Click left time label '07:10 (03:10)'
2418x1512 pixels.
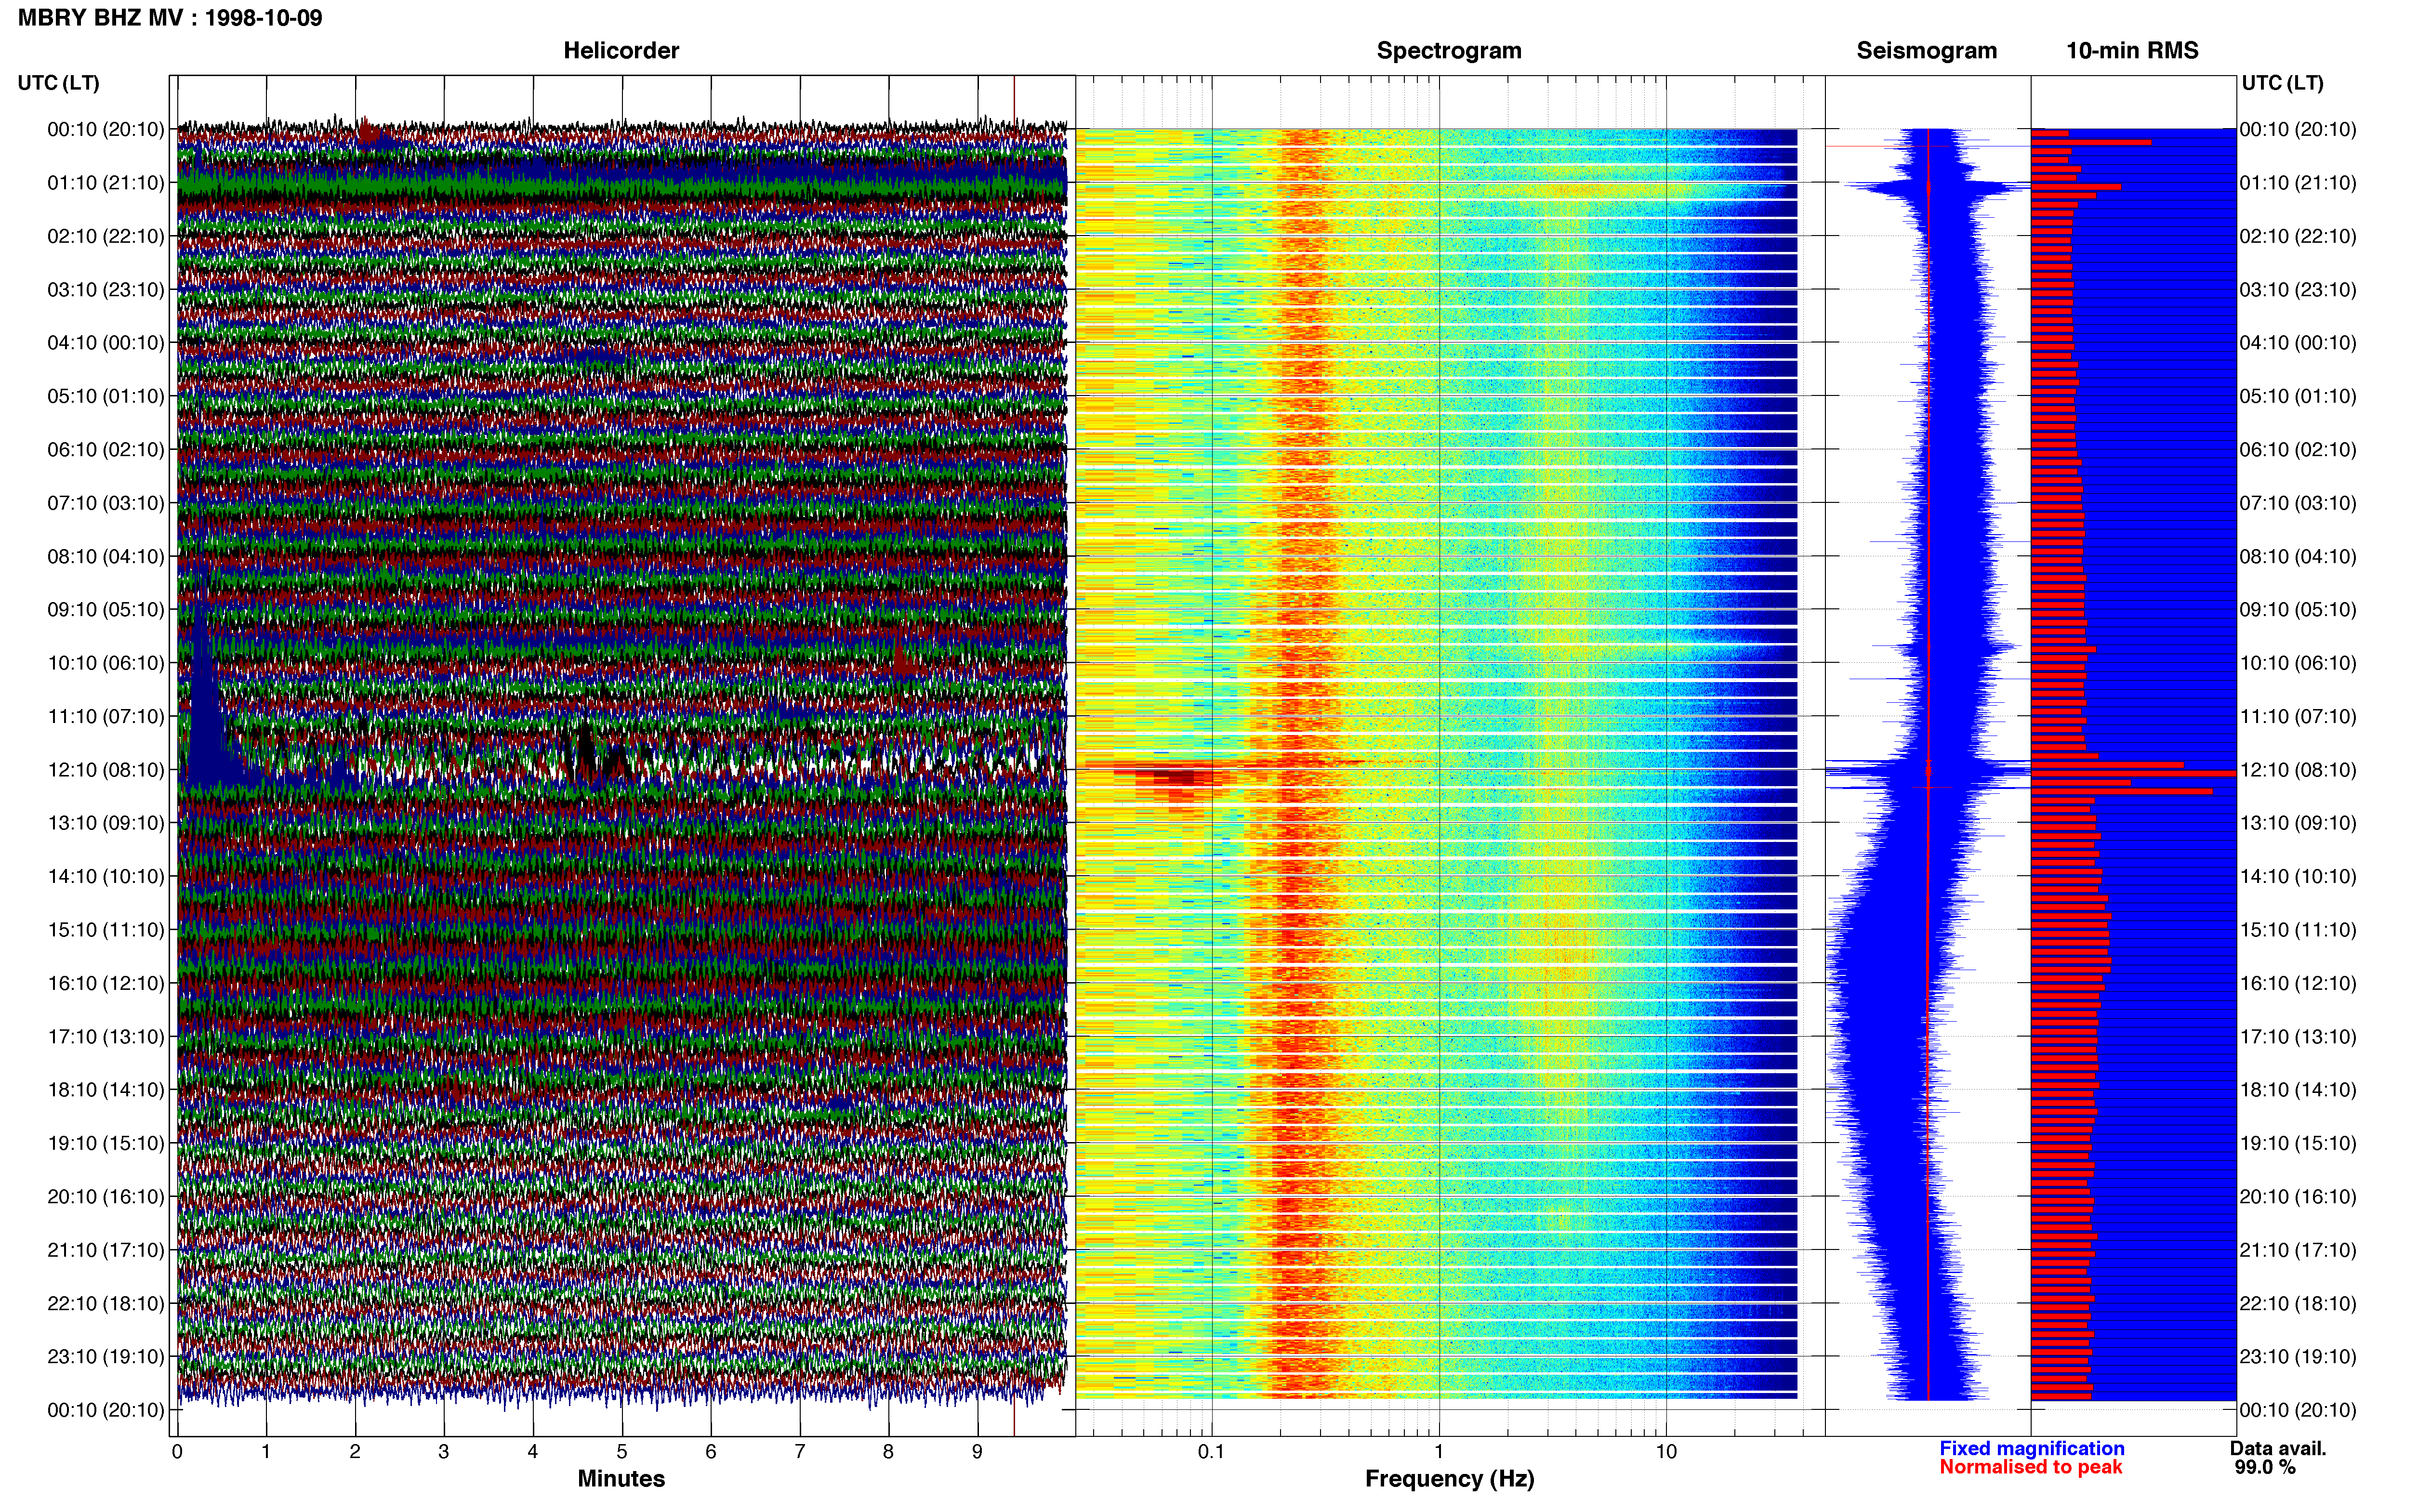[x=106, y=503]
